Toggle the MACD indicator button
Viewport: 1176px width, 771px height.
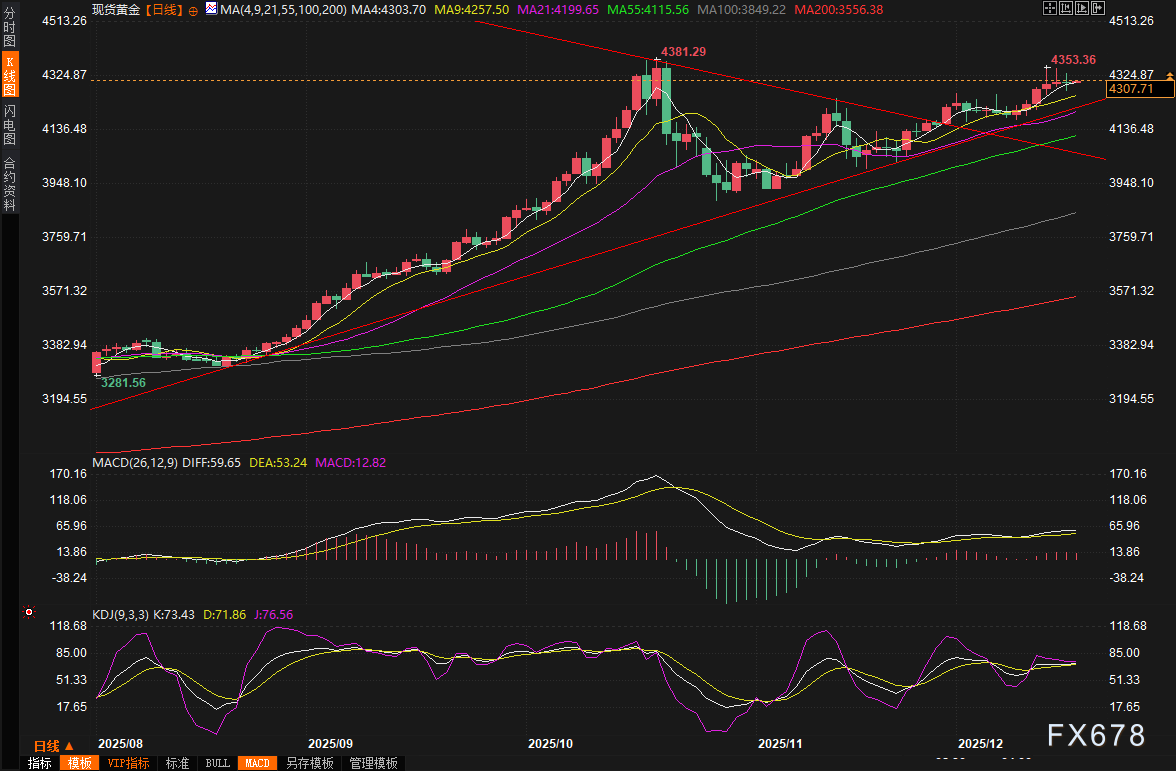[257, 763]
